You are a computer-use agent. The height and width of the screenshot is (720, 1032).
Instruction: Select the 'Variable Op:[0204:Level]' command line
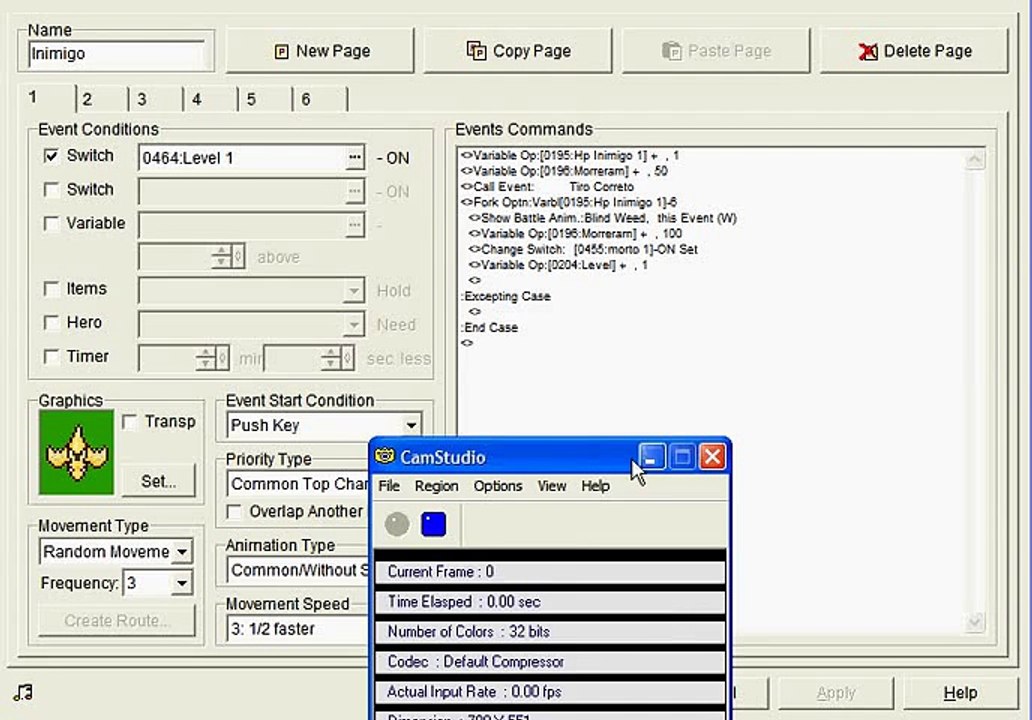pos(557,265)
